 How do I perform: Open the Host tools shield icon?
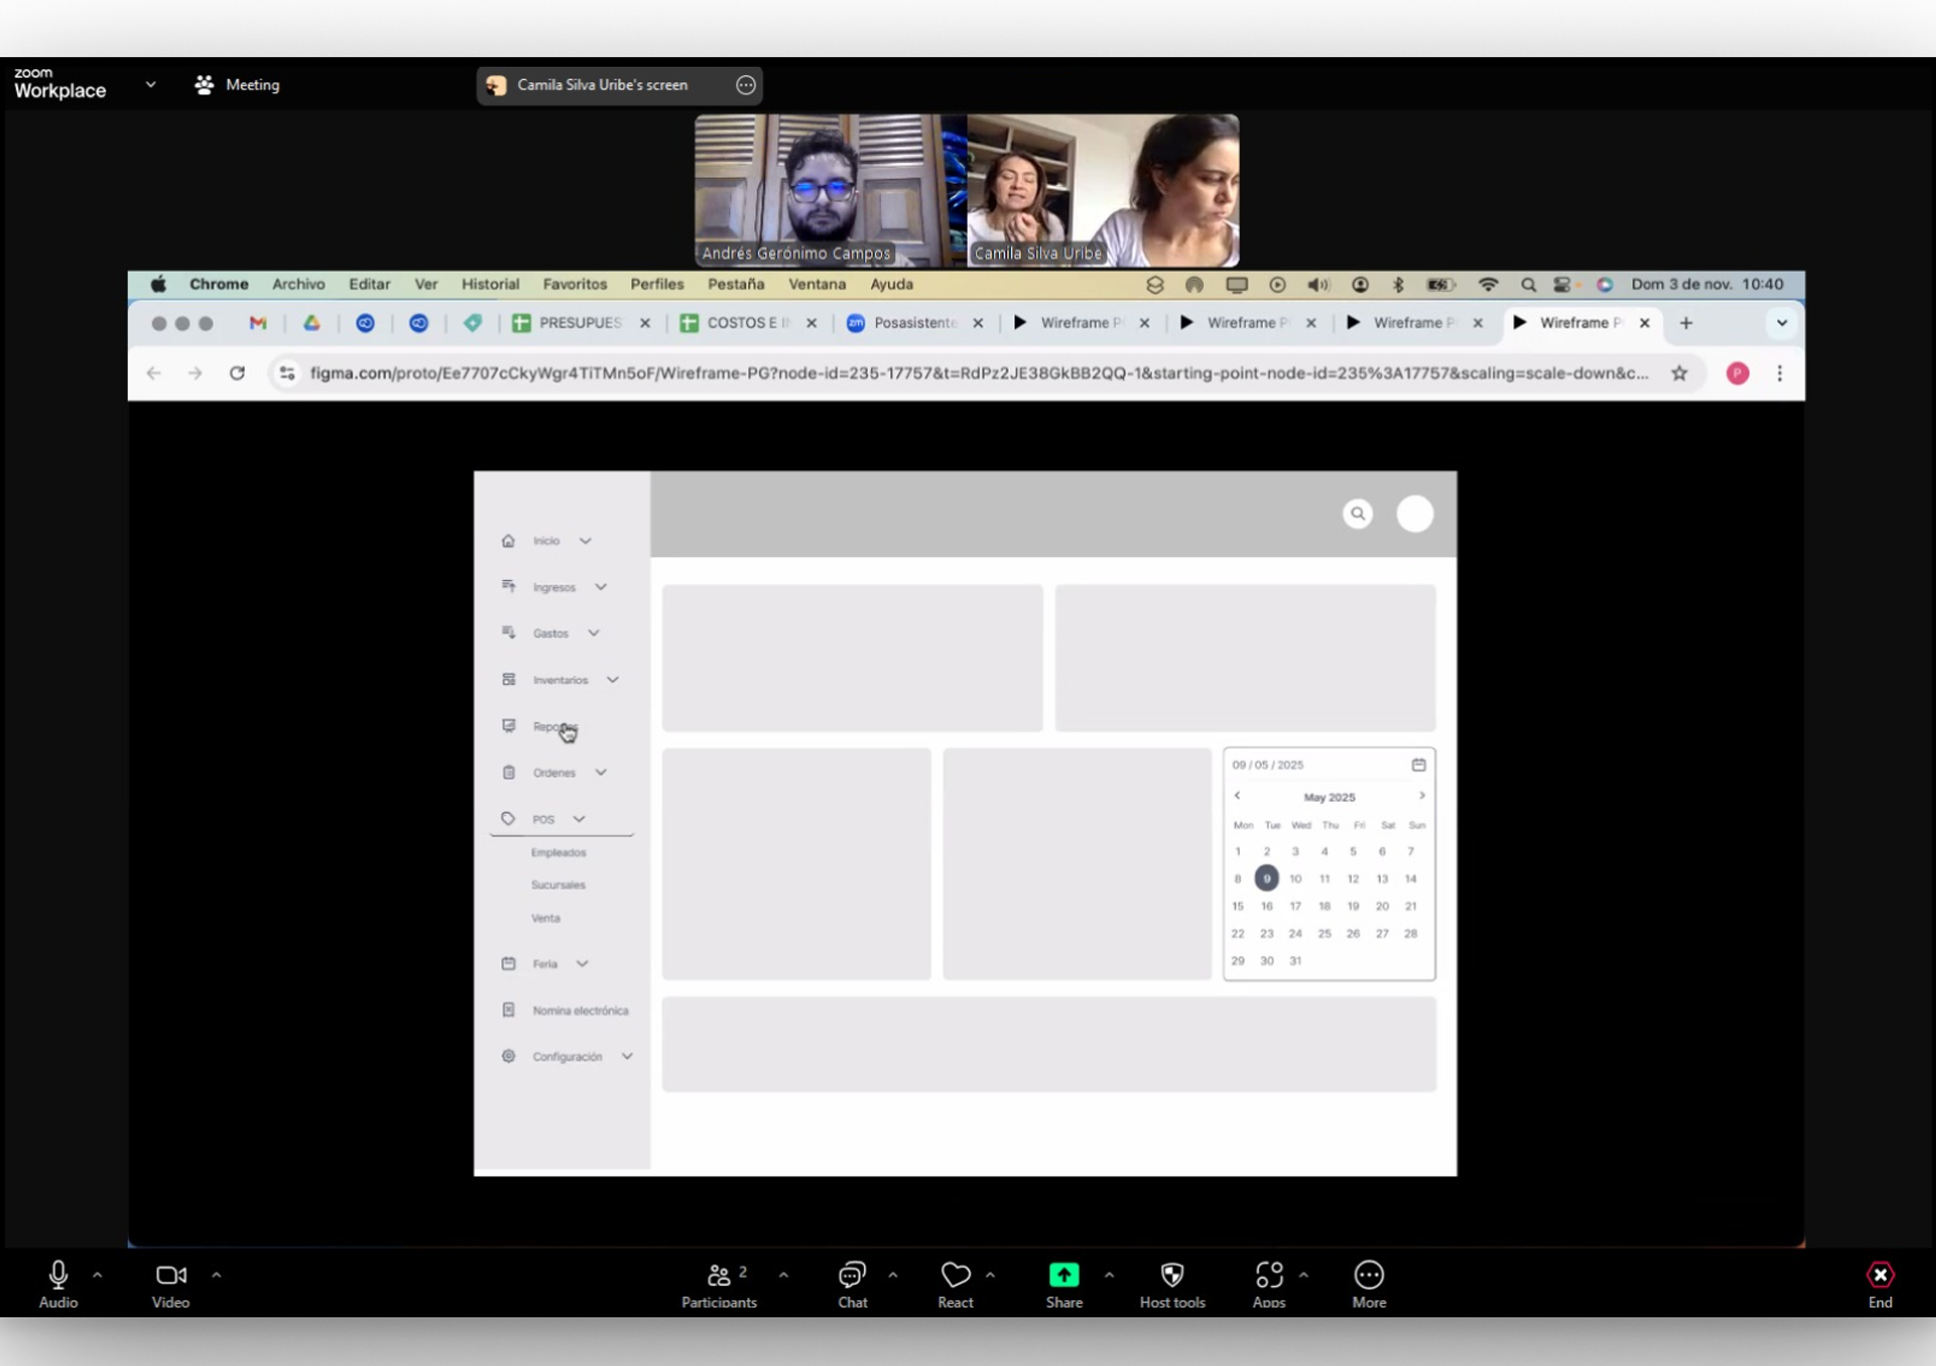(1172, 1276)
